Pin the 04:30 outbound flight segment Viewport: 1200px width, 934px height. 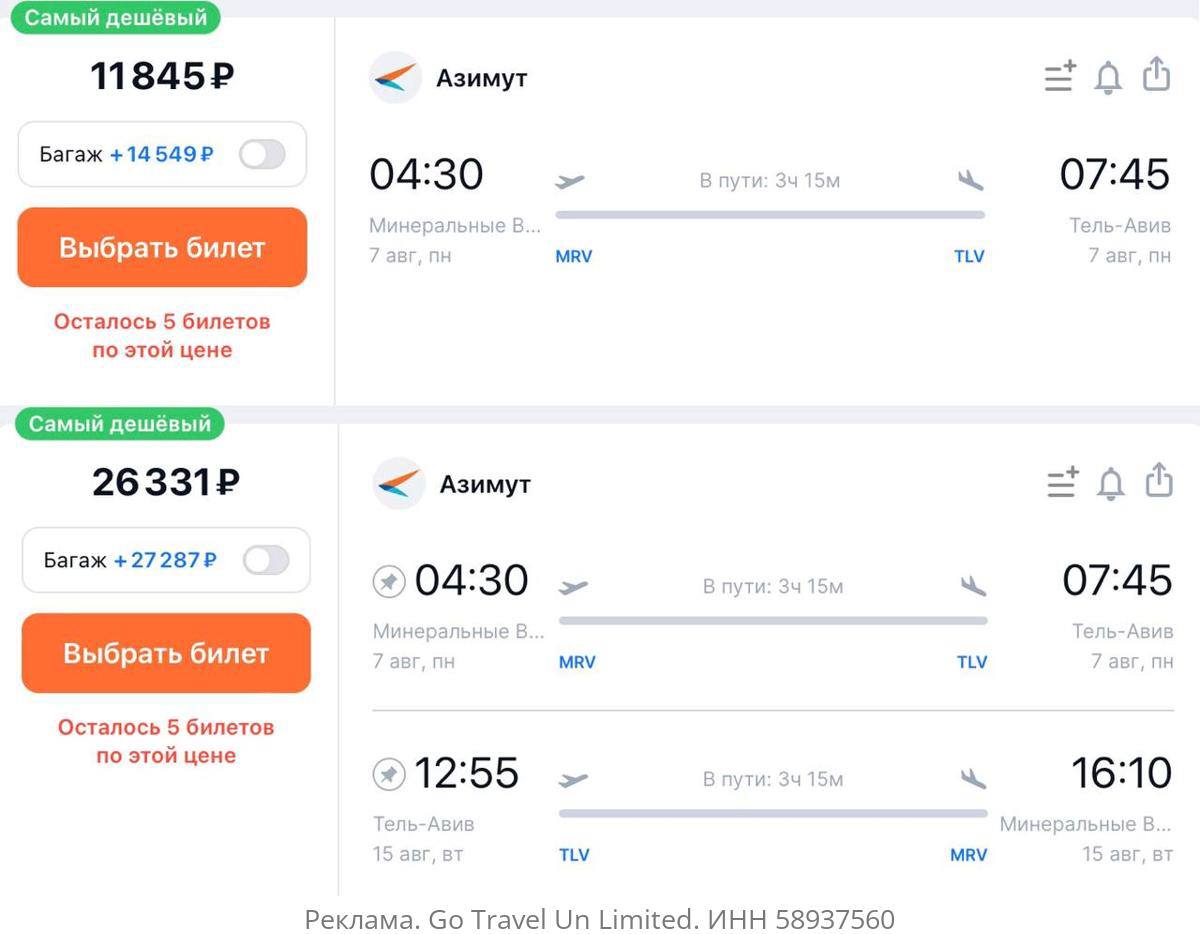[389, 581]
